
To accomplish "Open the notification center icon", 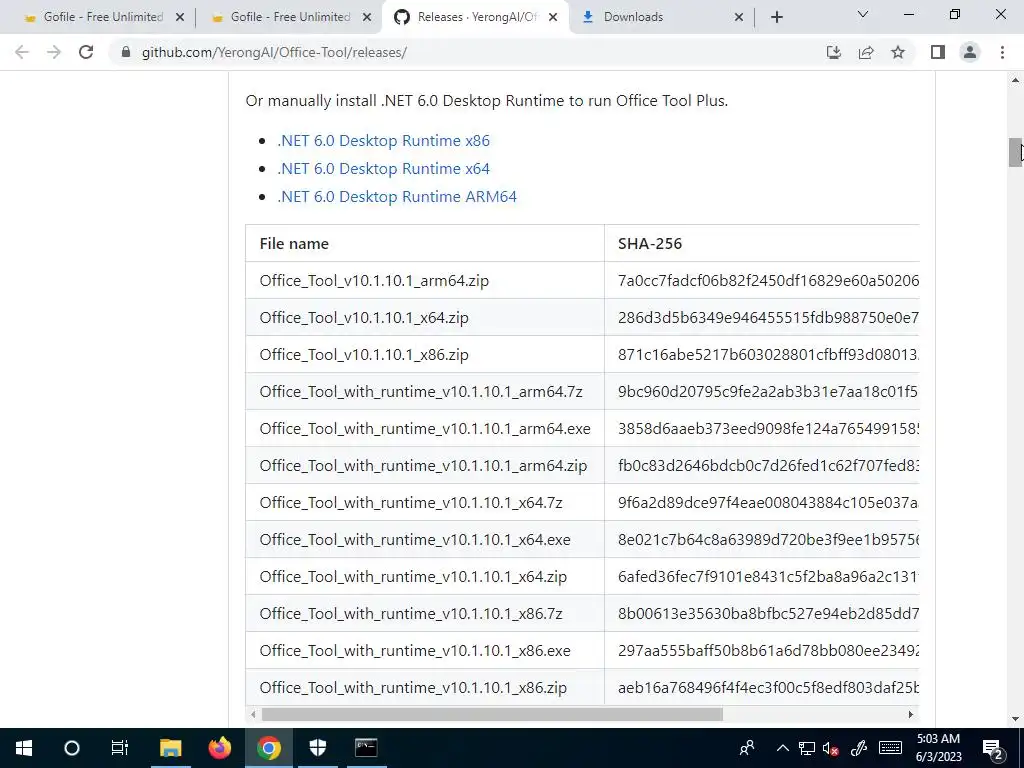I will (993, 748).
